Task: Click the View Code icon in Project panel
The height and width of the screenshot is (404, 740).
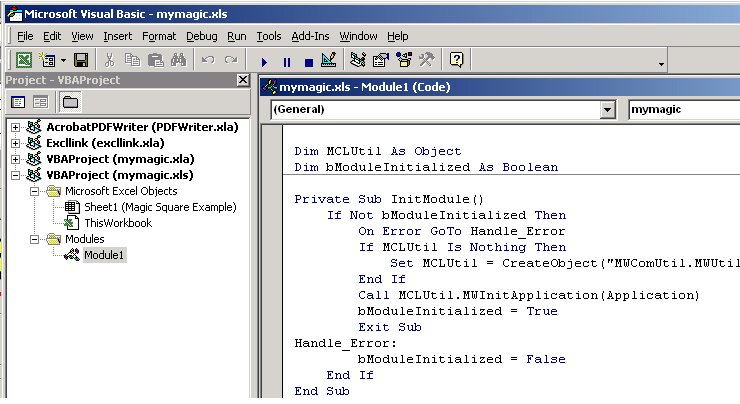Action: tap(18, 102)
